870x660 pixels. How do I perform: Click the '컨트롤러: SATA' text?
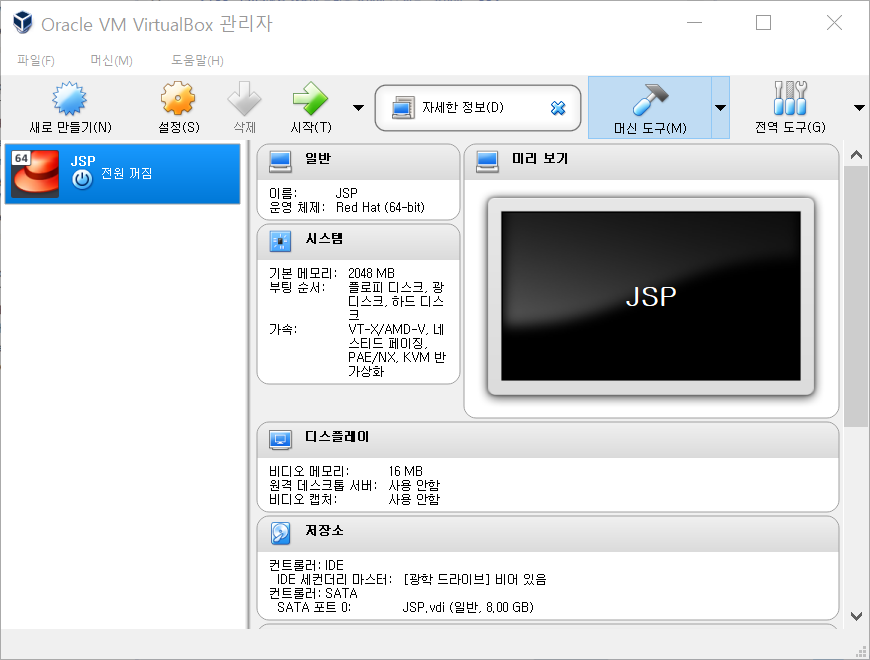point(313,593)
